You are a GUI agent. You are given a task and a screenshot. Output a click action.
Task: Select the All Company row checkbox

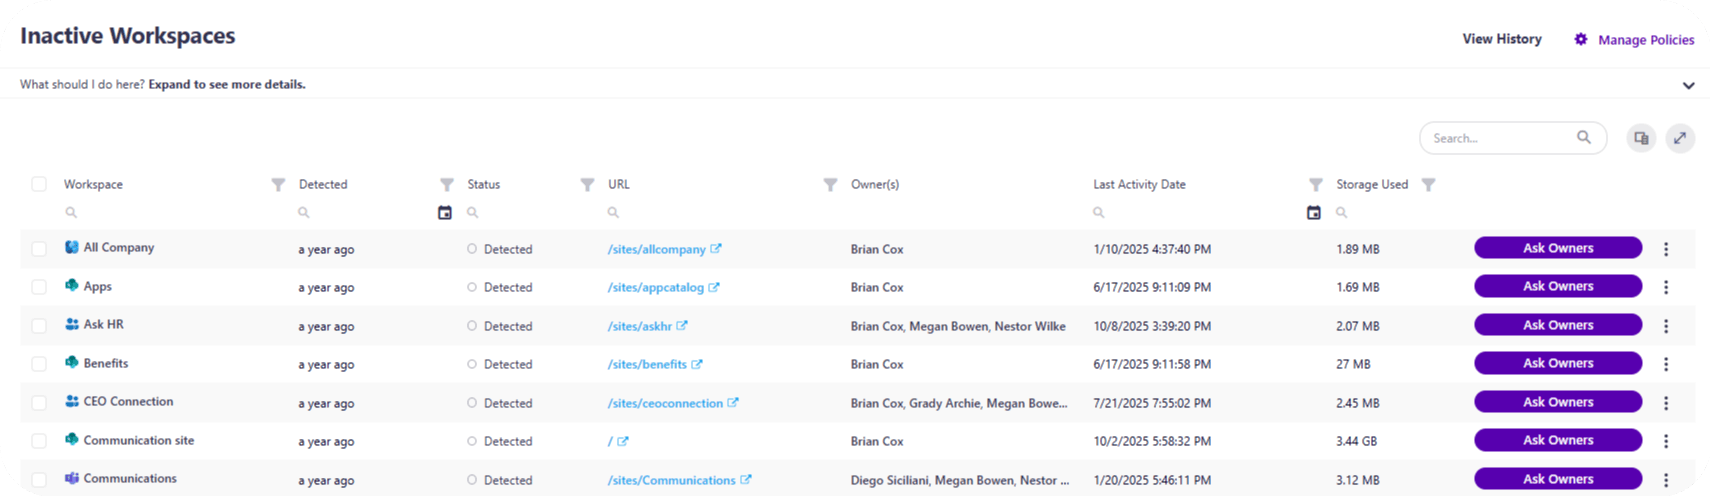pyautogui.click(x=39, y=249)
